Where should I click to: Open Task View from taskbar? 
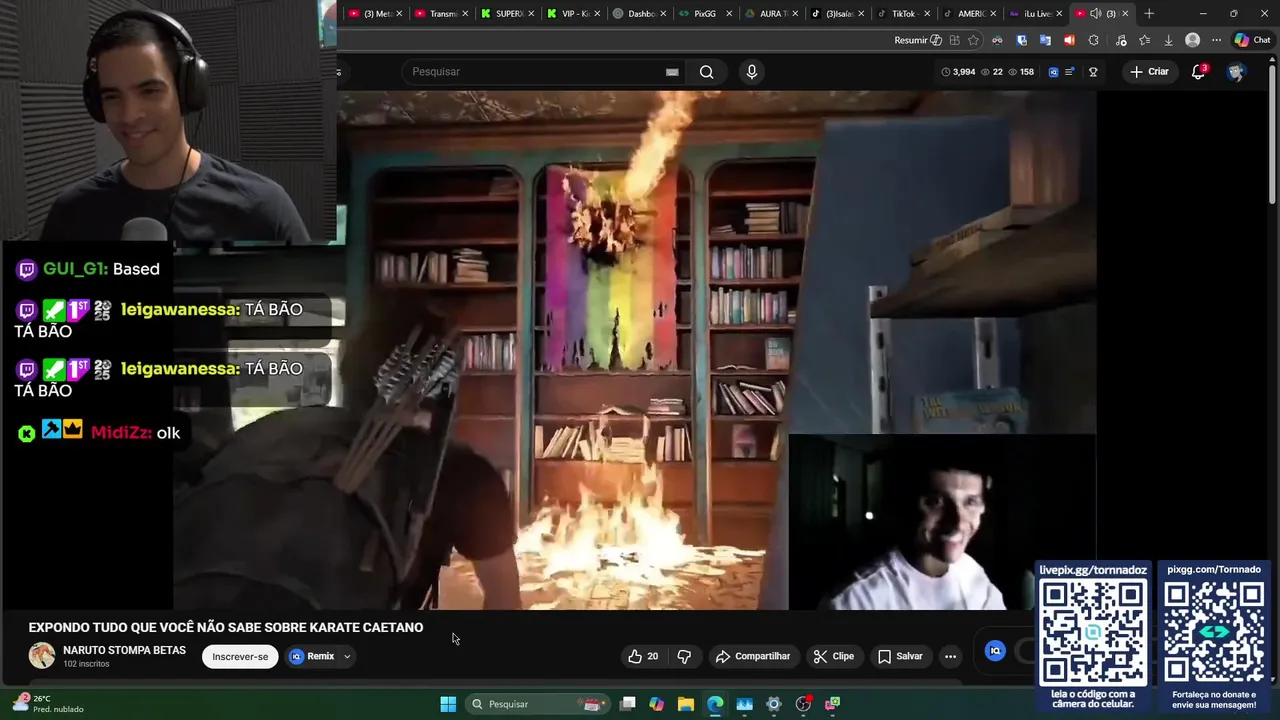[x=627, y=704]
